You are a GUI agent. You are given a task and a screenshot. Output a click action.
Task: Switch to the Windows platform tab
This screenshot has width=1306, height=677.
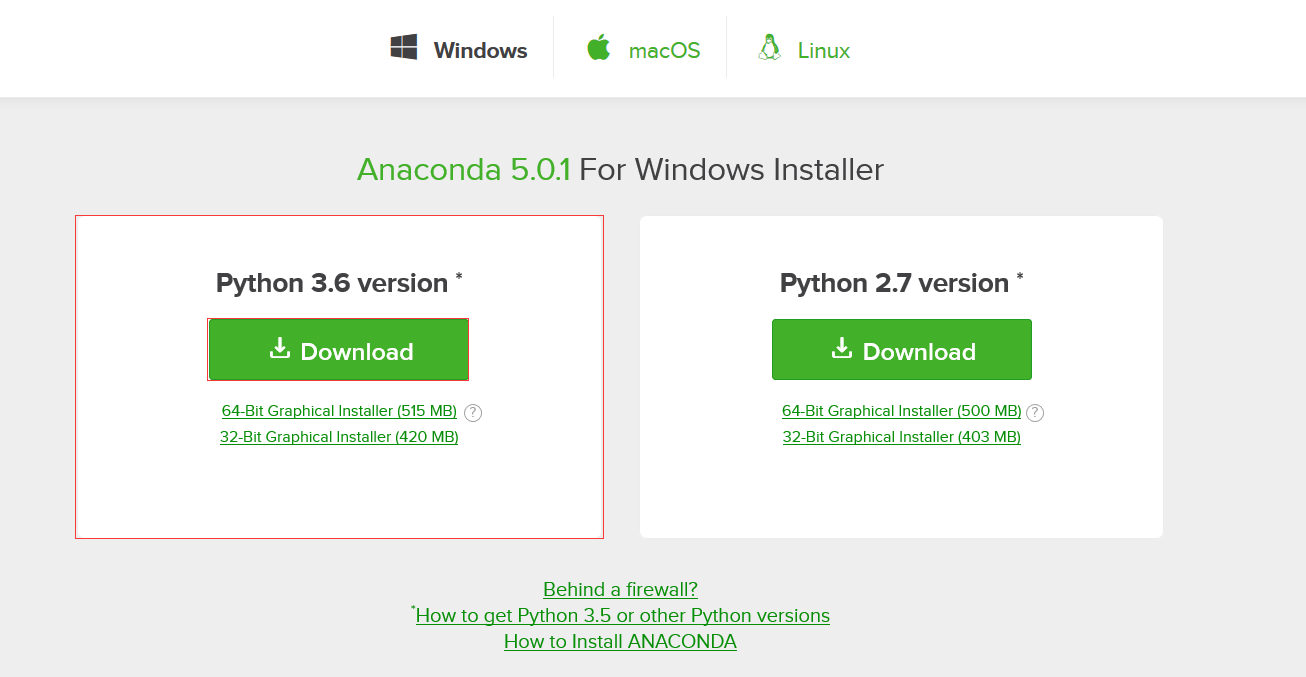click(x=458, y=49)
